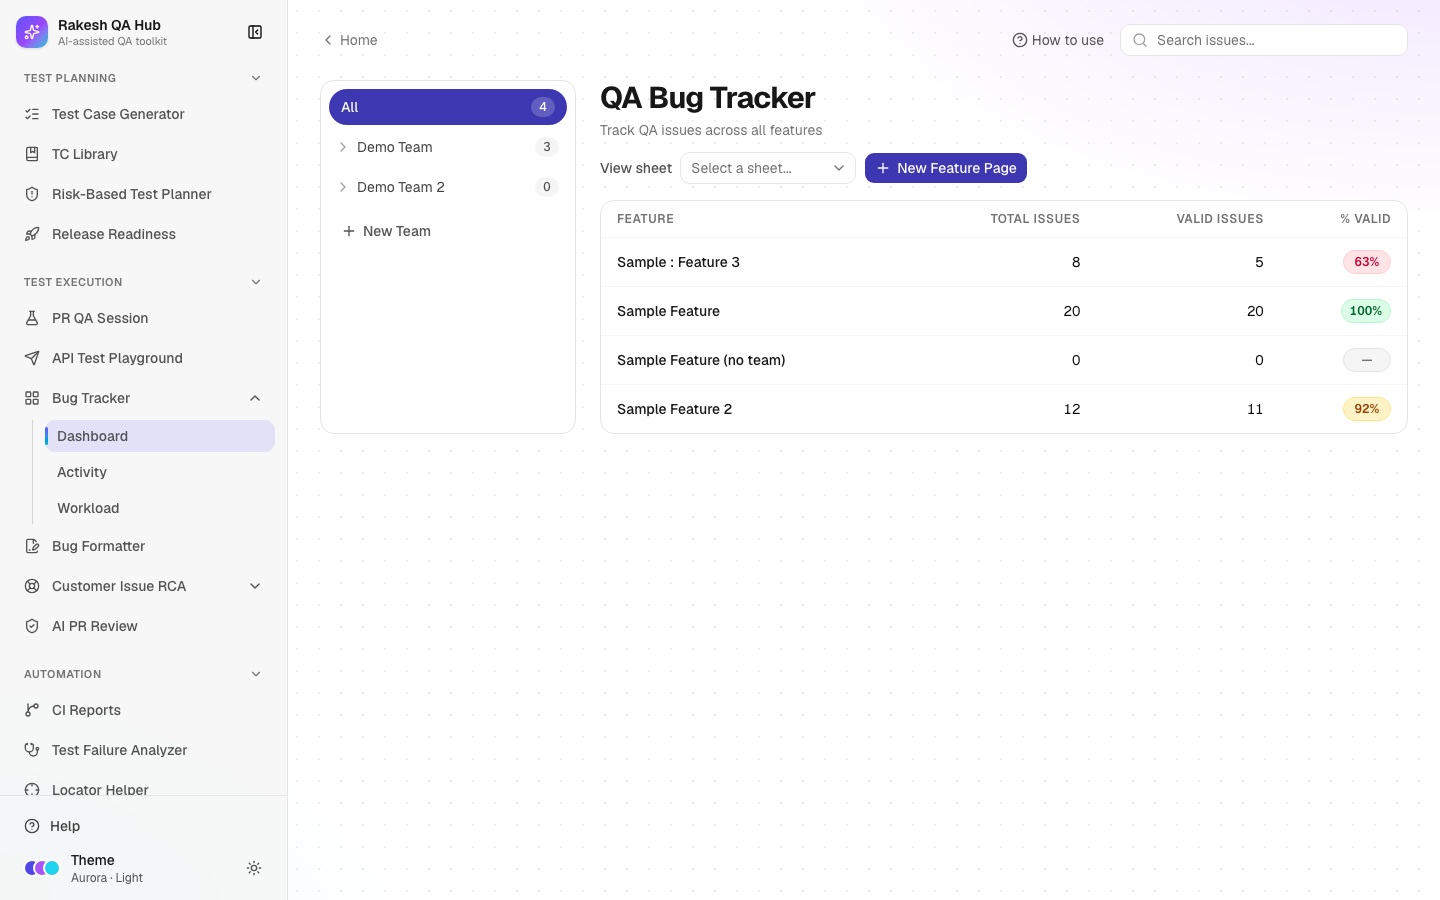Collapse the Automation section chevron
The image size is (1440, 900).
pos(256,674)
